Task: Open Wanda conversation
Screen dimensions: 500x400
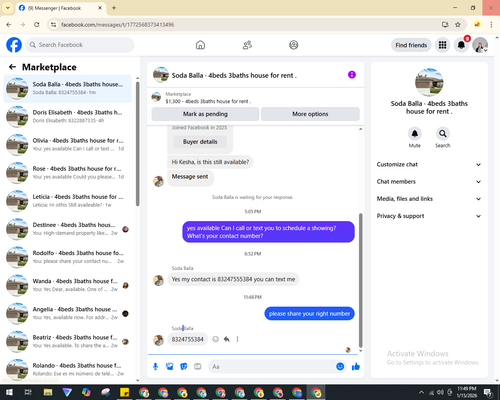Action: point(68,285)
